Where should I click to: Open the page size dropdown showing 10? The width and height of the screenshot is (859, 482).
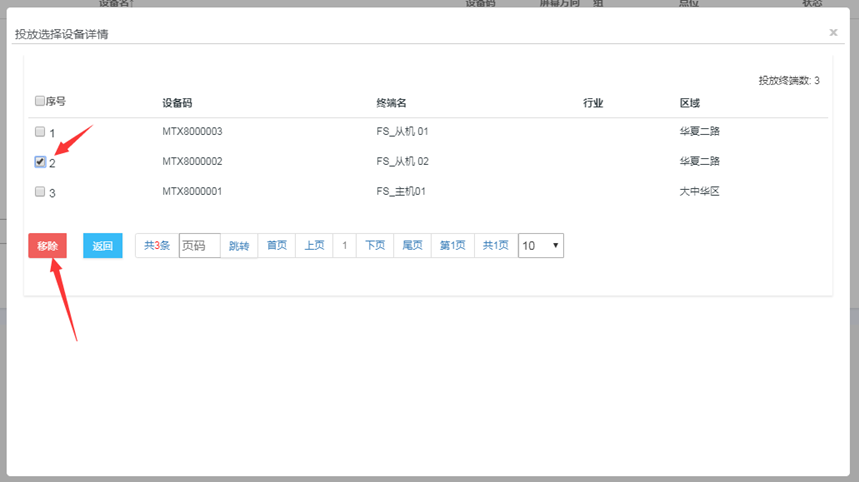point(540,246)
